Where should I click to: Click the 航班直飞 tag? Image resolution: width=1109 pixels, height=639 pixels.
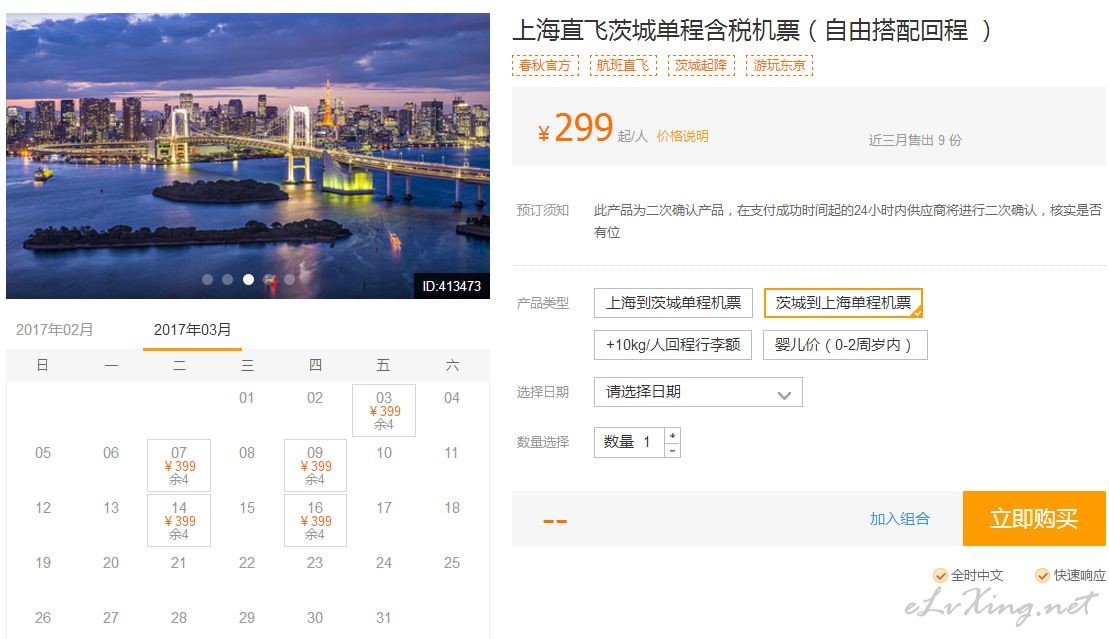(623, 66)
